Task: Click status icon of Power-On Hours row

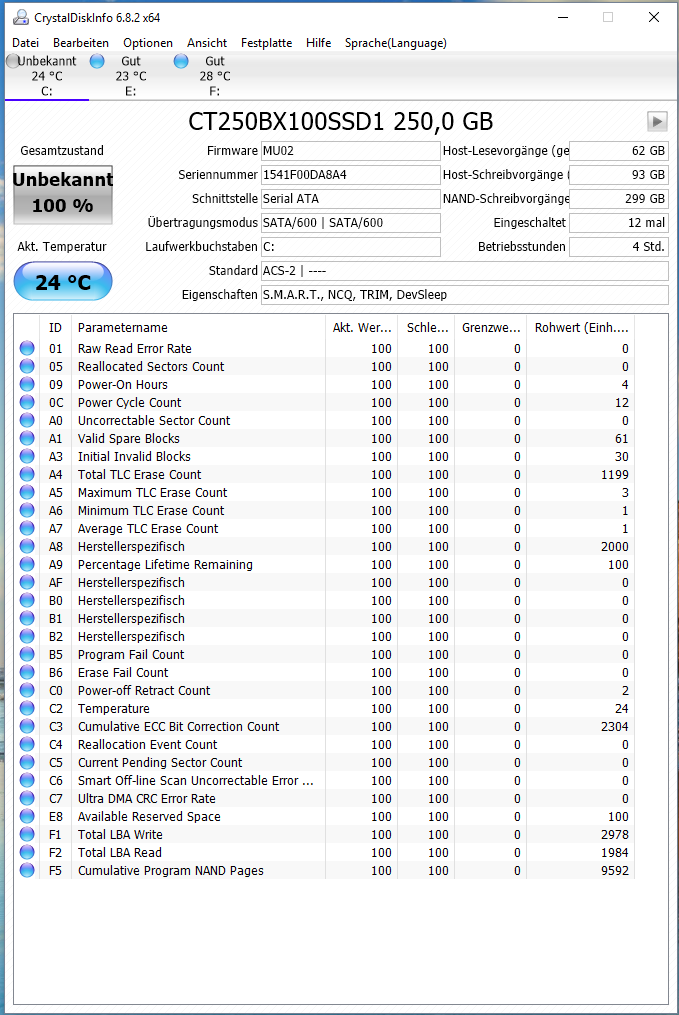Action: click(x=27, y=385)
